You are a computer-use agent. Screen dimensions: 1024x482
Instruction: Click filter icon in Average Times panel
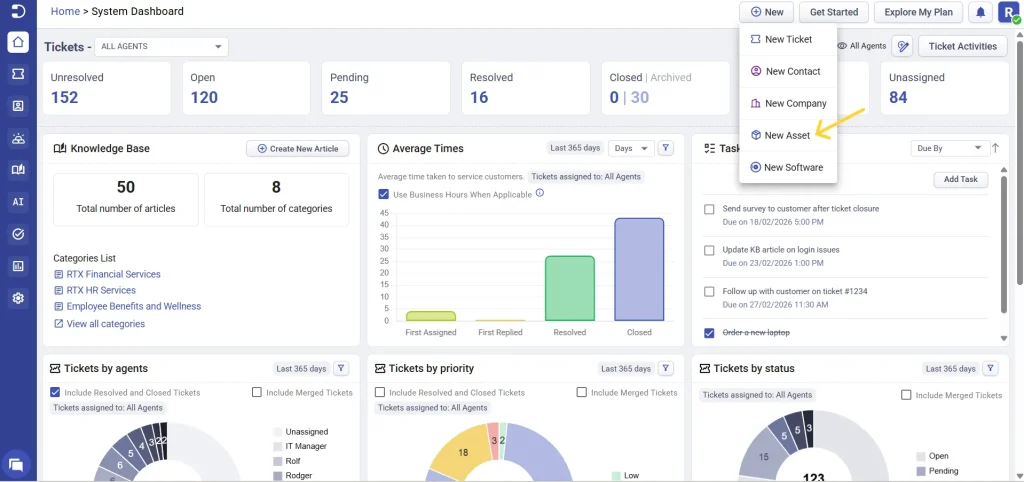click(x=667, y=148)
